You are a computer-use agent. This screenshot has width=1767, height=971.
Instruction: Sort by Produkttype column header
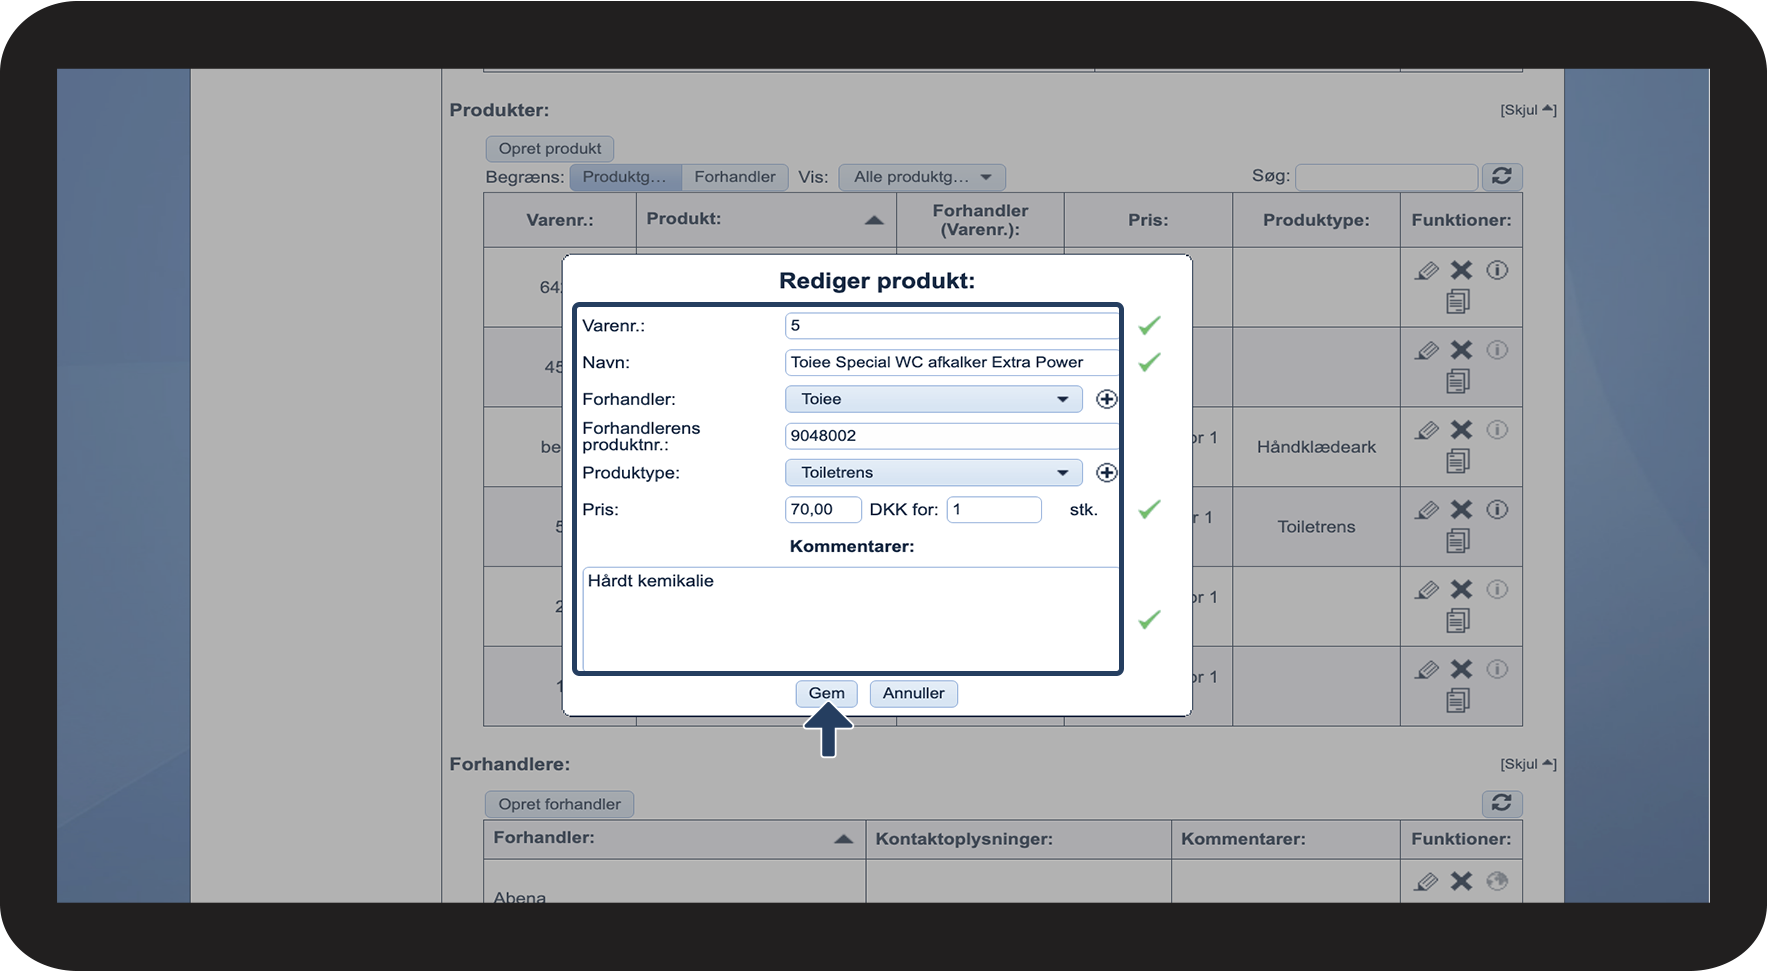(1316, 220)
